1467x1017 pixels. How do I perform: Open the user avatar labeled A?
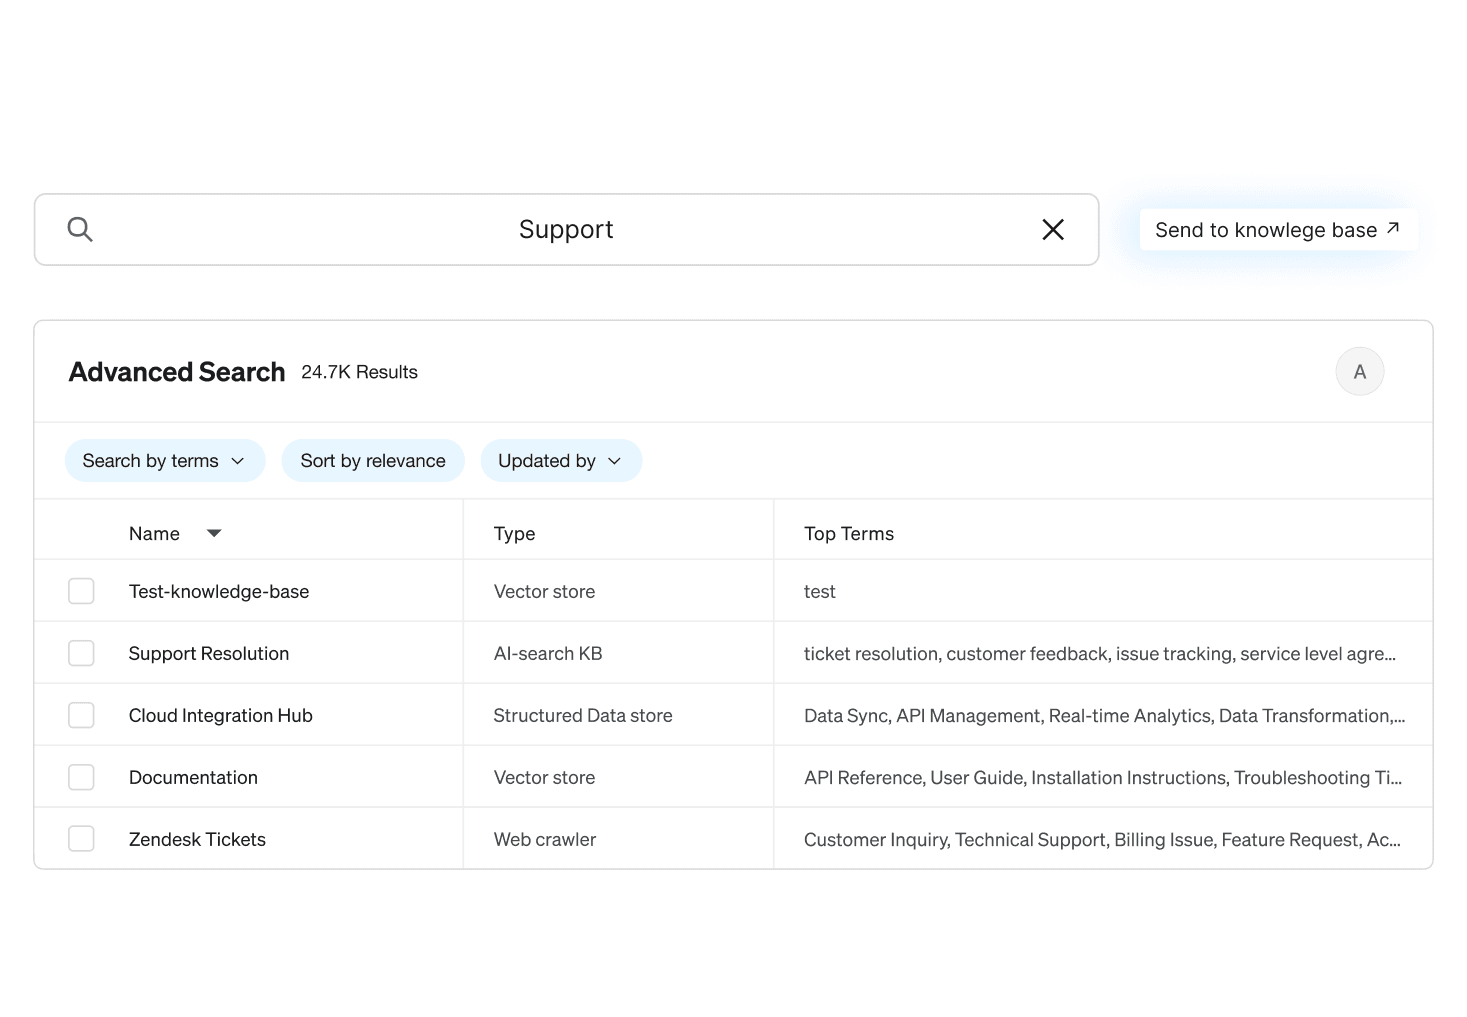(1360, 372)
